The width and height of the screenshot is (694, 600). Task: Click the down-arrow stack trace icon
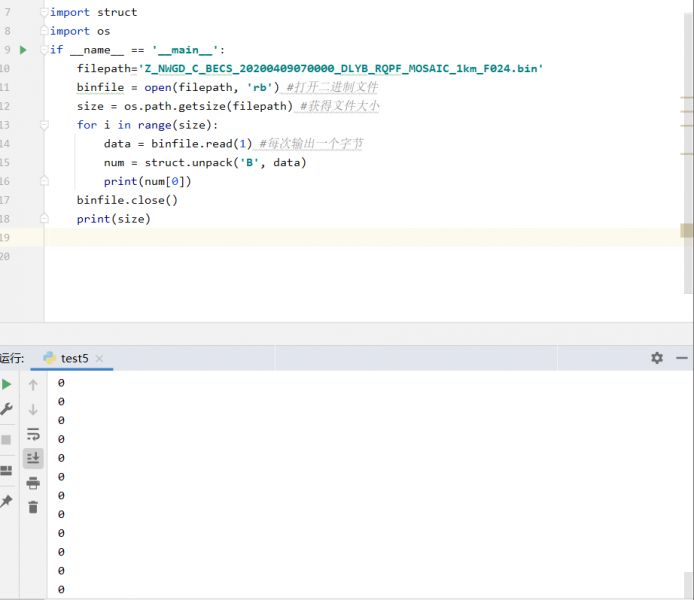pyautogui.click(x=33, y=409)
